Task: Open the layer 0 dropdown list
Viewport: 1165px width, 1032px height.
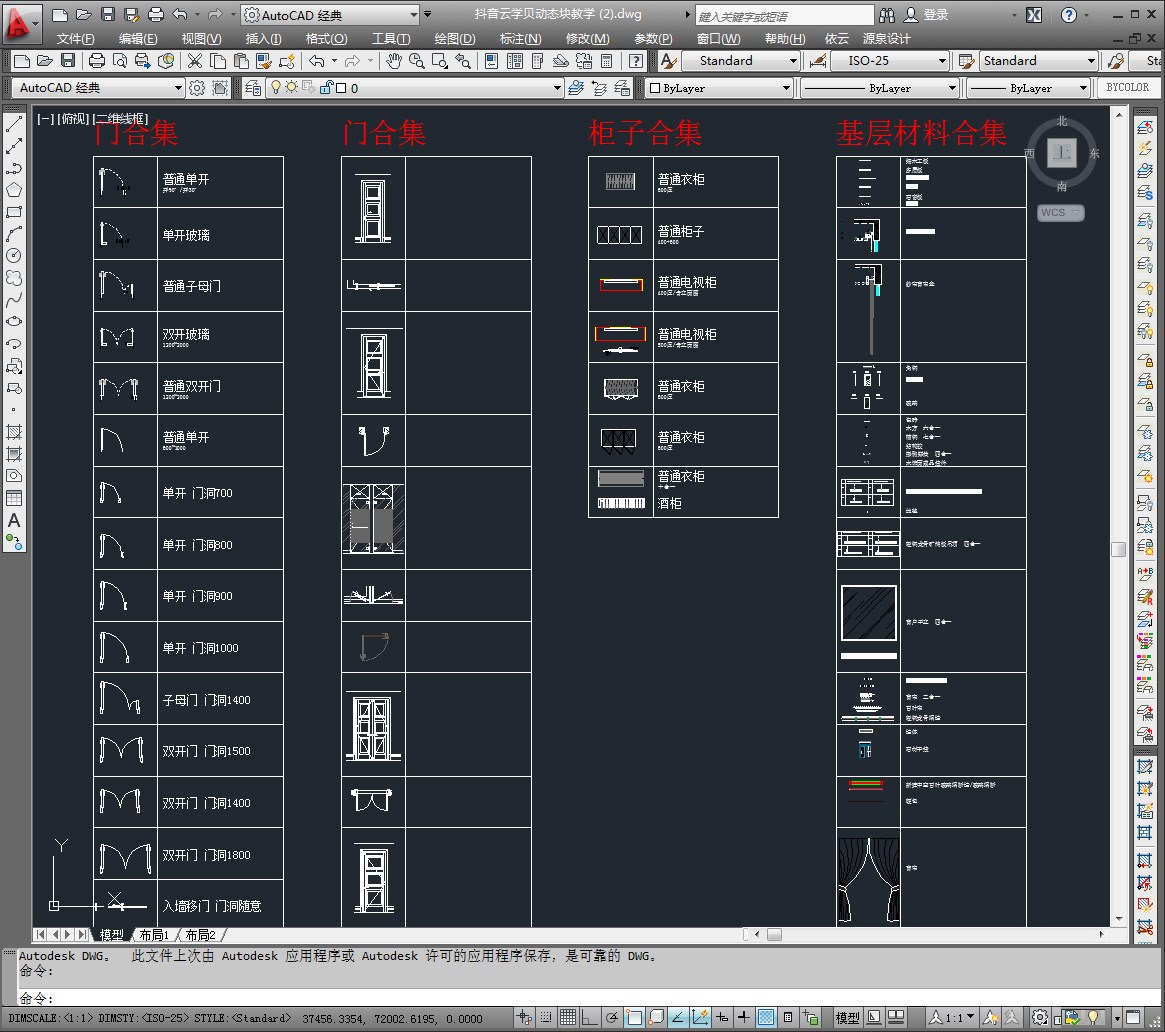Action: point(415,88)
